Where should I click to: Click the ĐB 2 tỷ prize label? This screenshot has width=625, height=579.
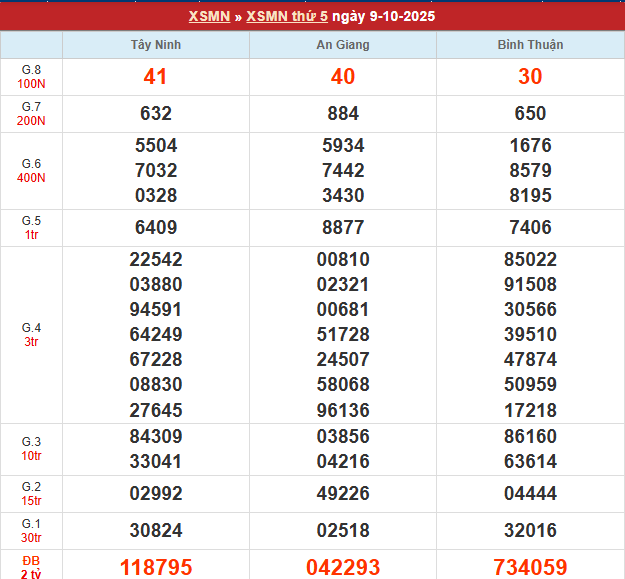click(31, 564)
